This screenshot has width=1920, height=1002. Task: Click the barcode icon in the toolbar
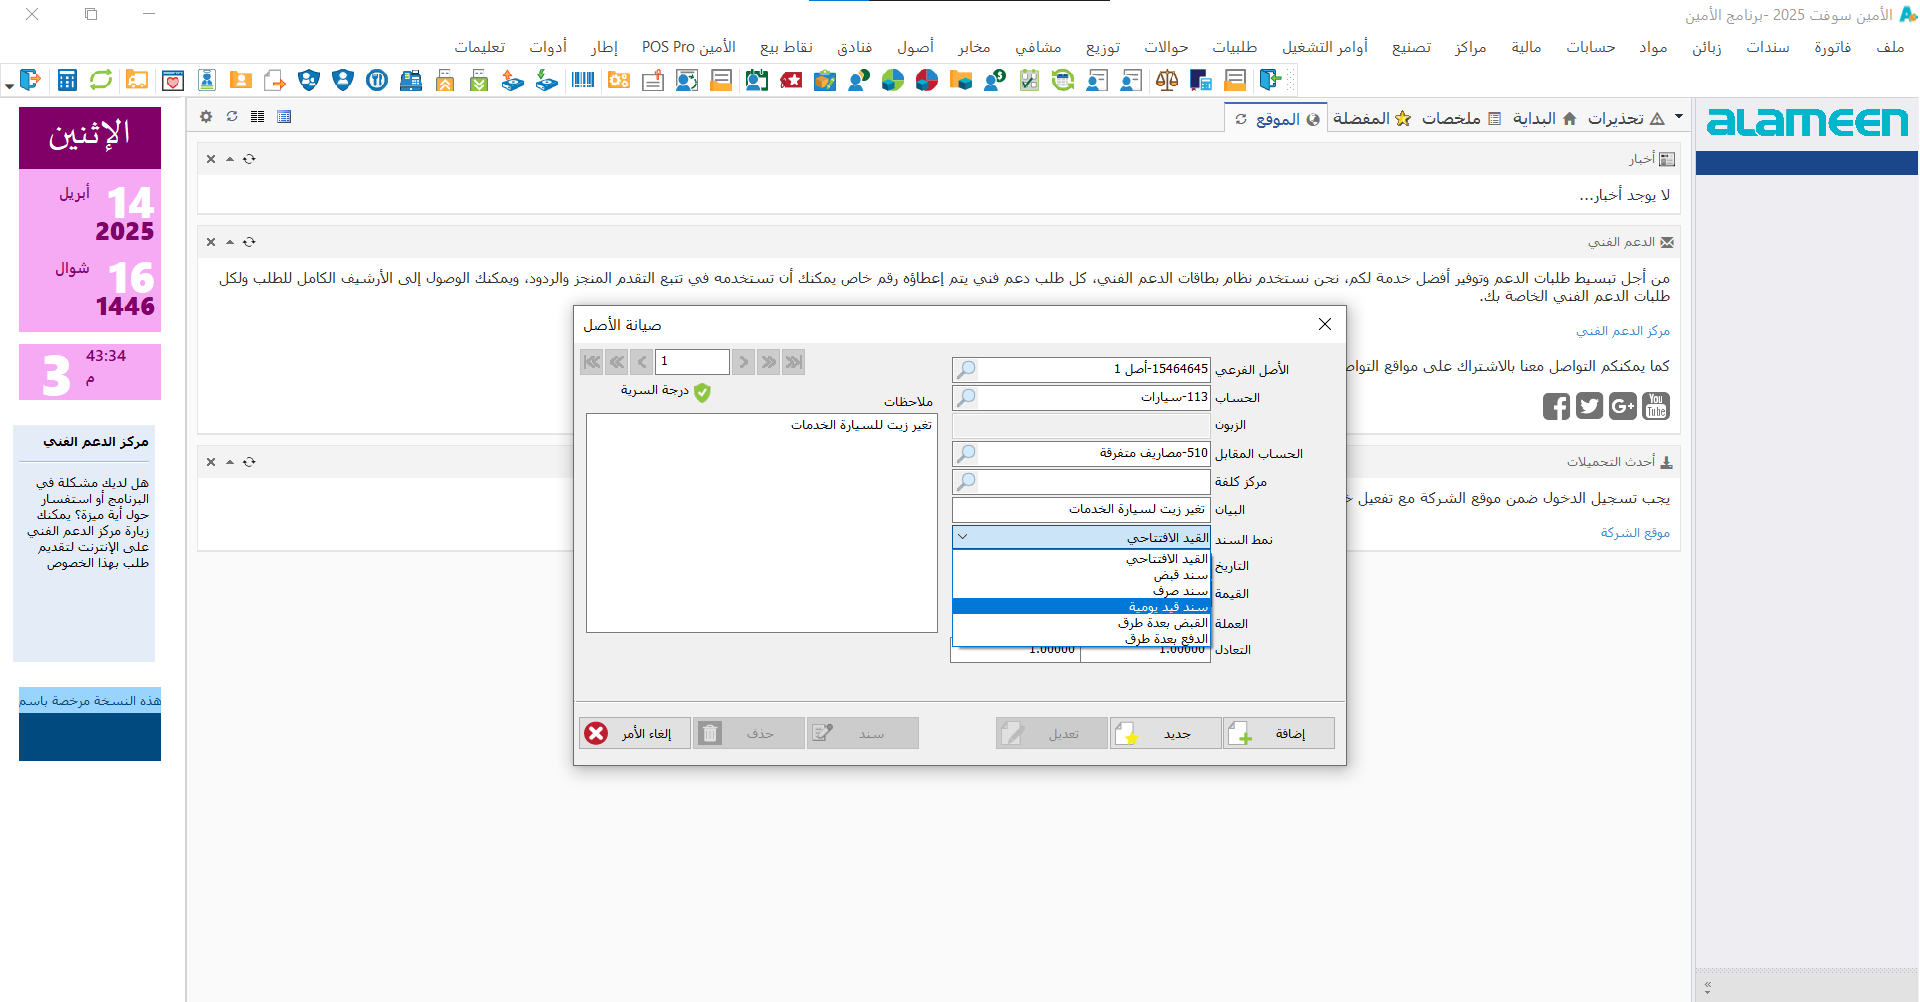tap(583, 81)
